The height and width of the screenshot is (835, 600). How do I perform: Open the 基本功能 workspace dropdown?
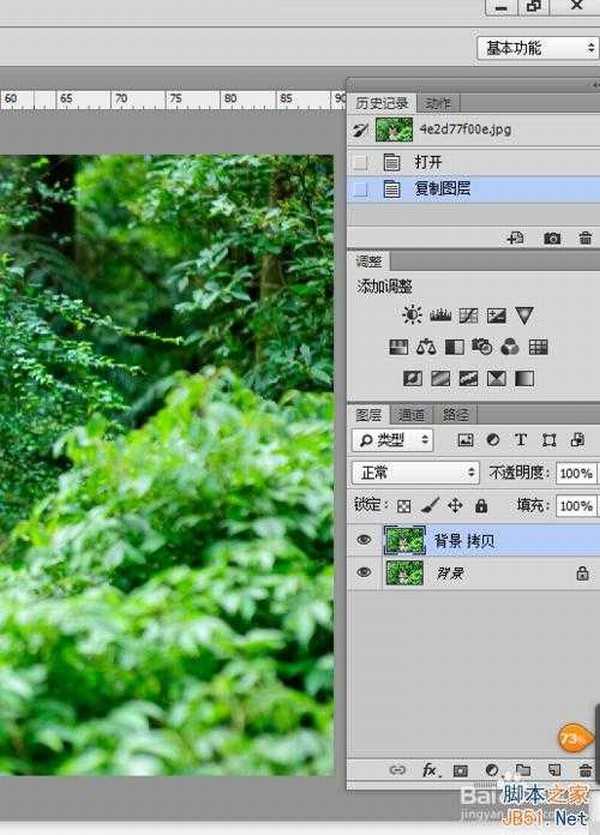539,47
